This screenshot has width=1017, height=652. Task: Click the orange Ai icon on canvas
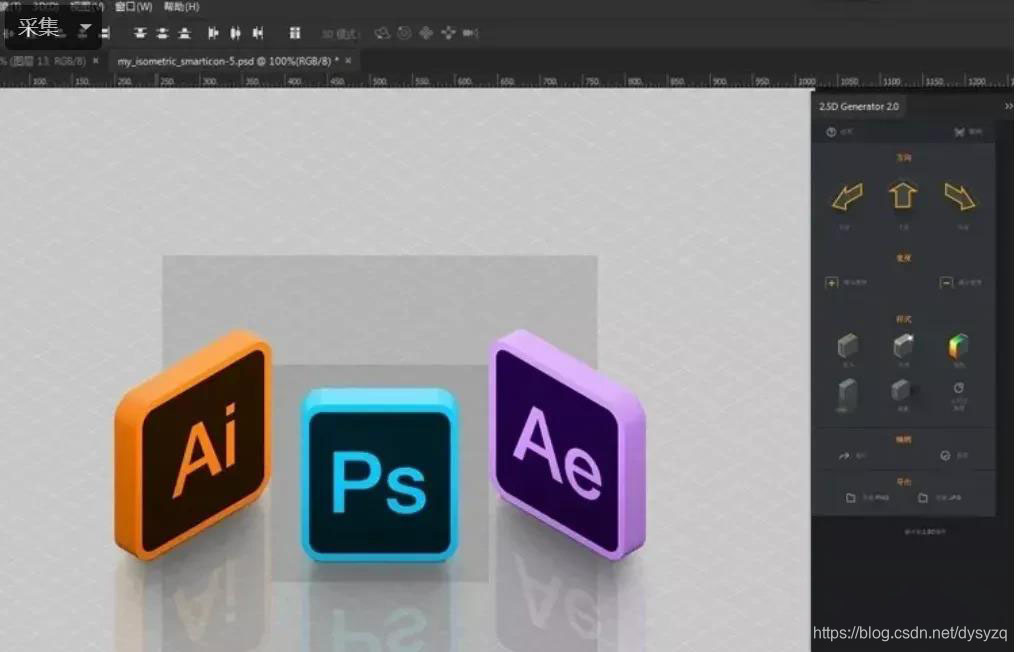(193, 445)
